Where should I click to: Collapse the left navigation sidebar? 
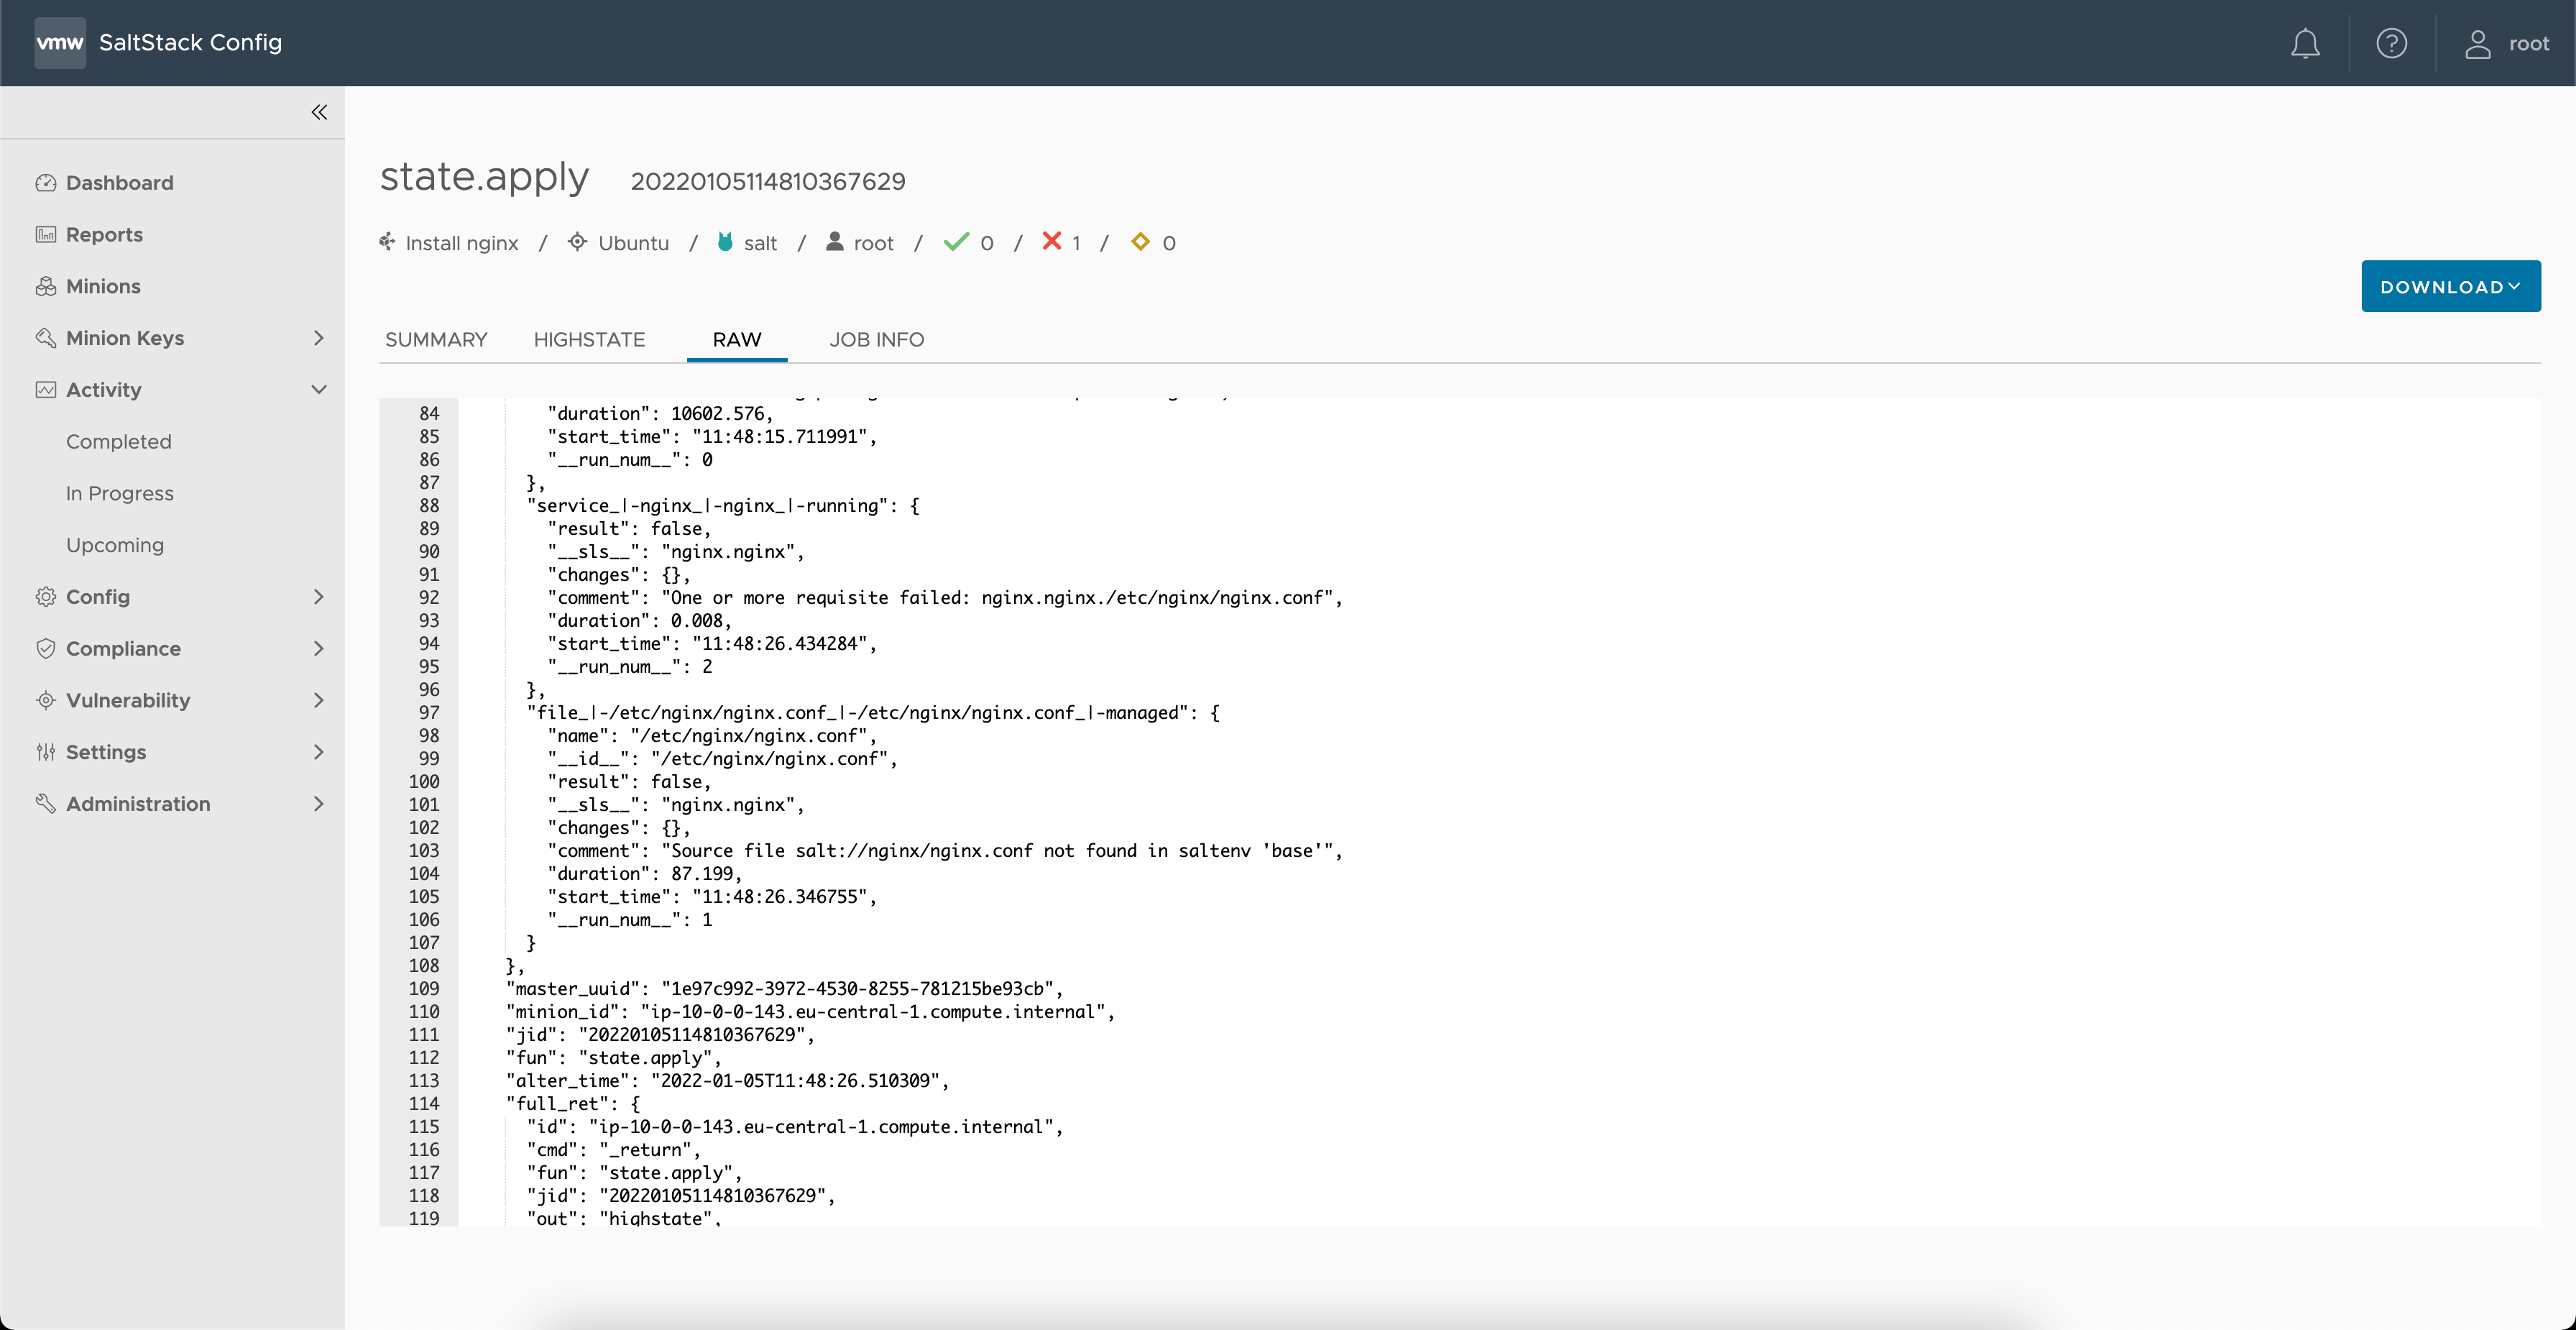point(319,112)
